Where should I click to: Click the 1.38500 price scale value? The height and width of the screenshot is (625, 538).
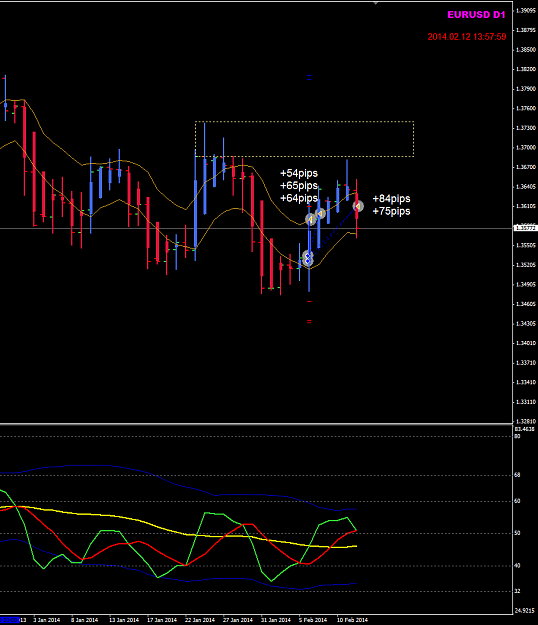pos(525,49)
